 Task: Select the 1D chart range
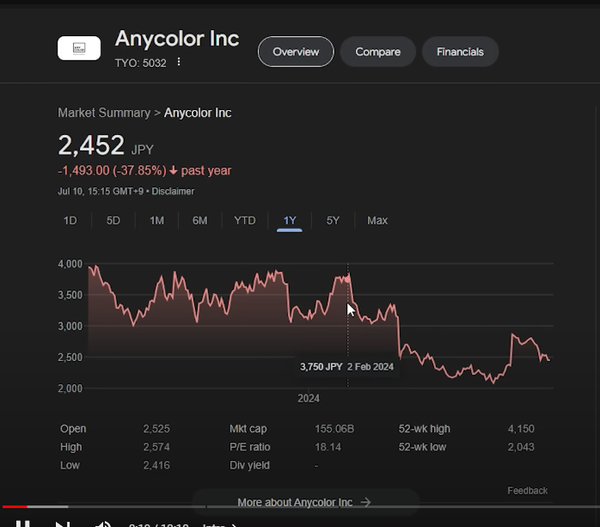[70, 220]
